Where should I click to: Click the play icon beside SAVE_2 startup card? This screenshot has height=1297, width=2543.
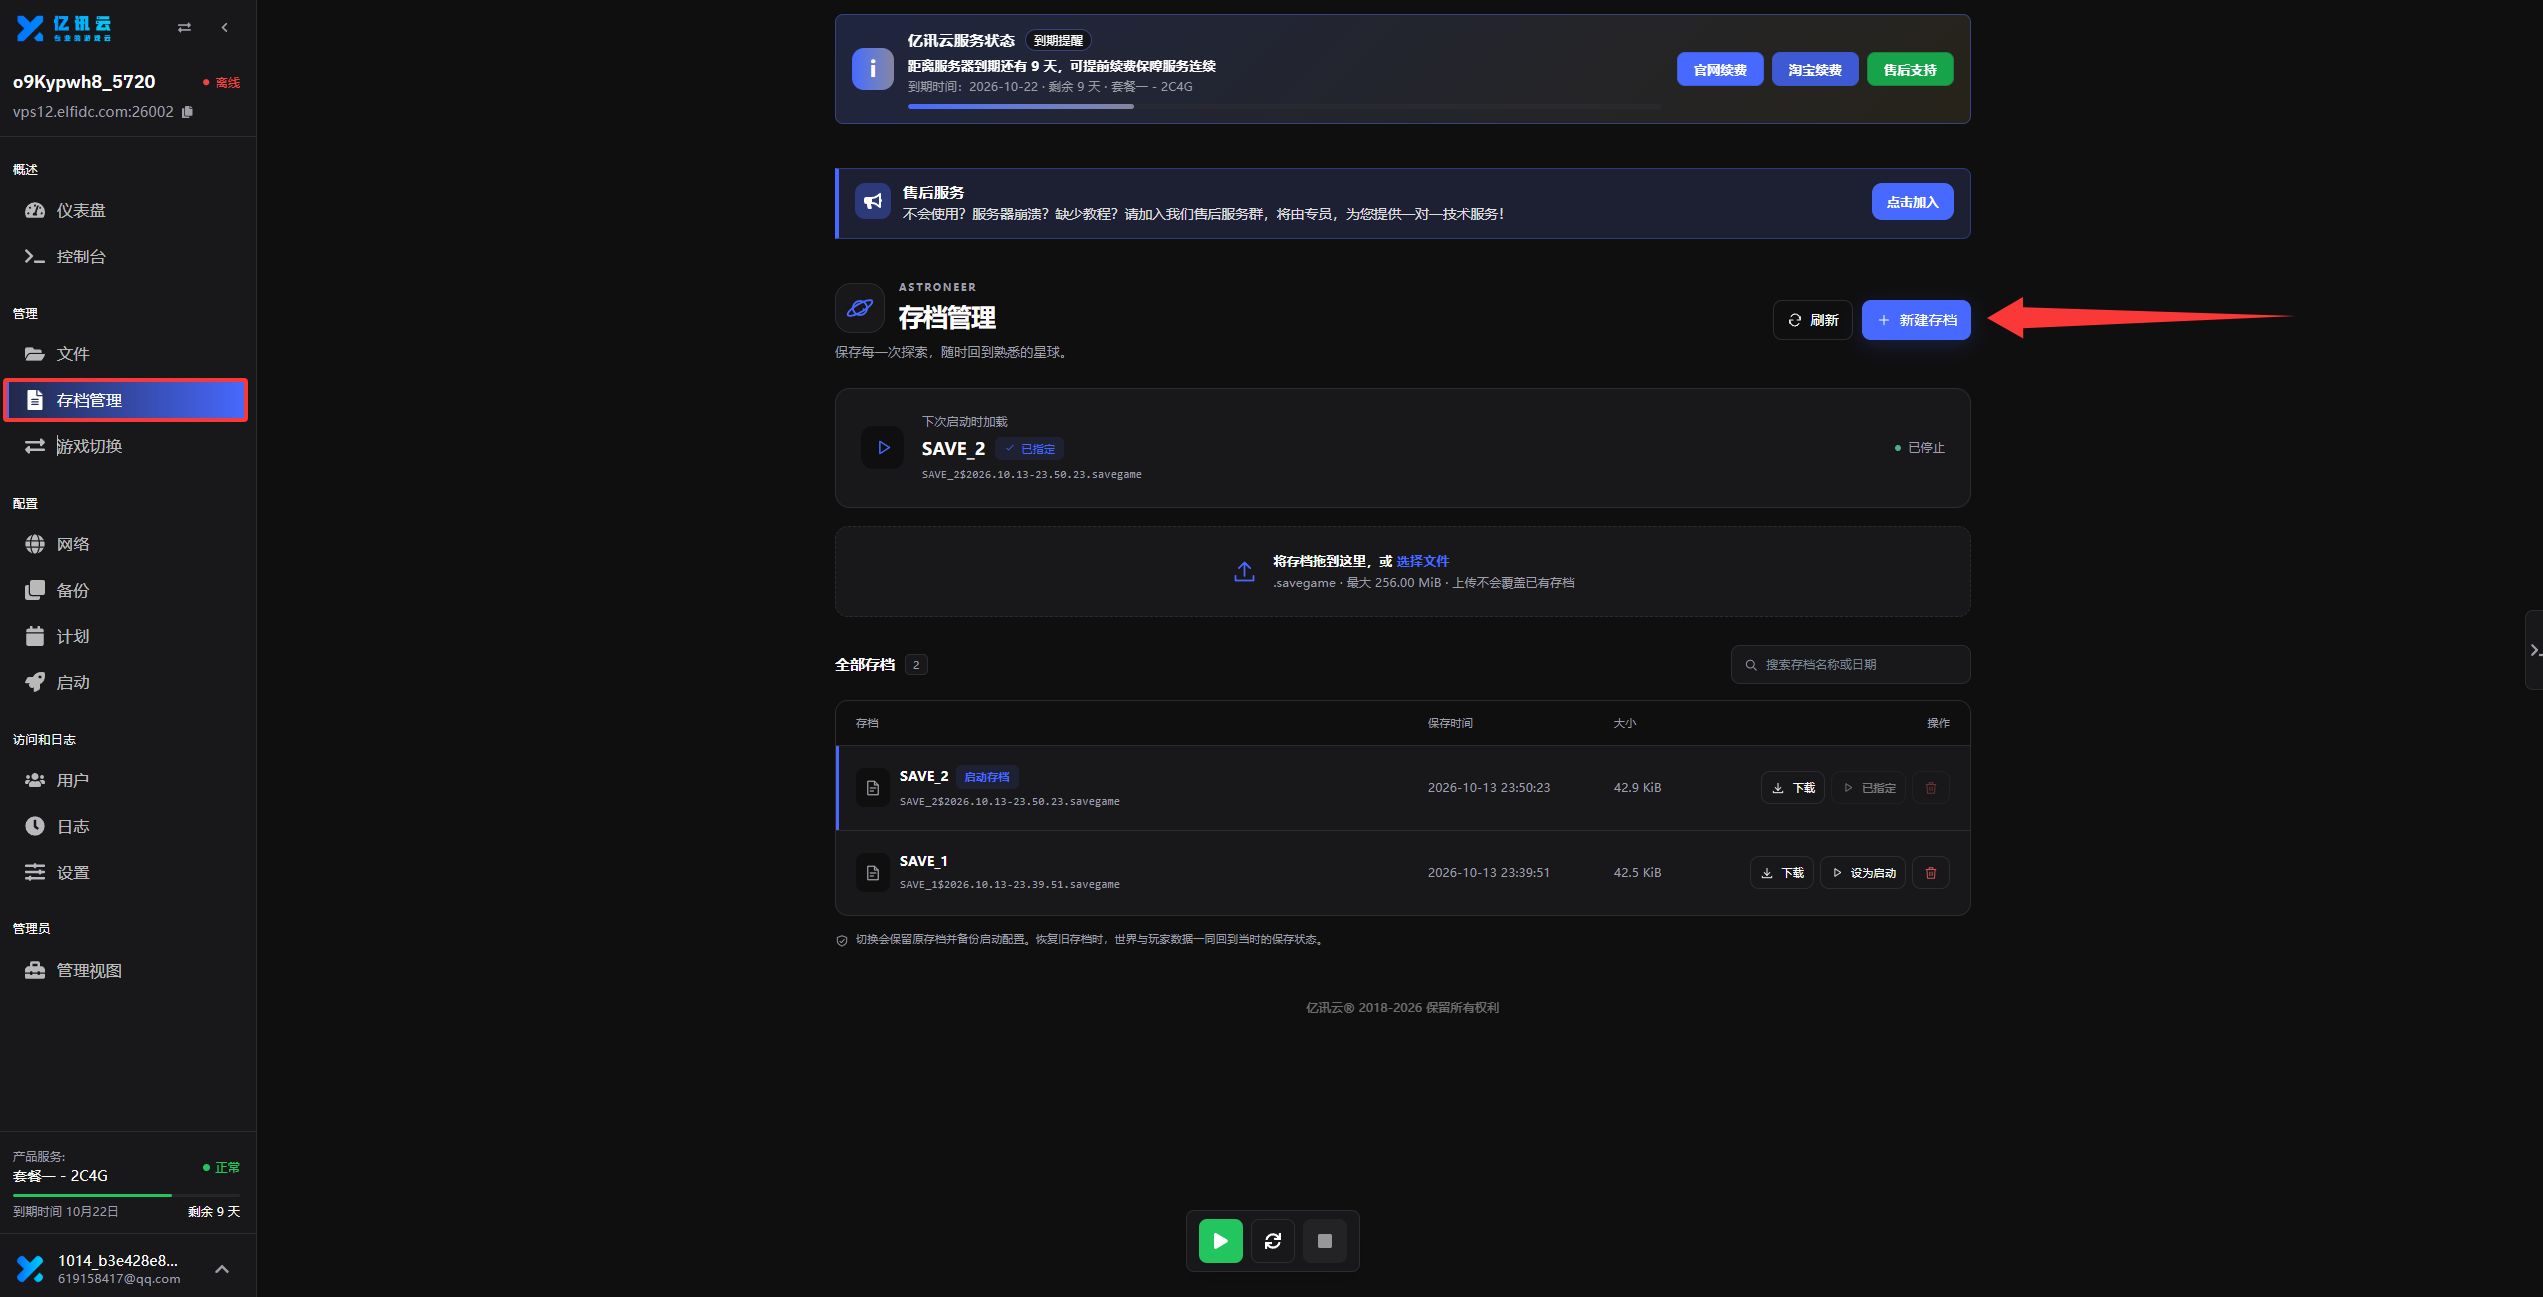(883, 447)
